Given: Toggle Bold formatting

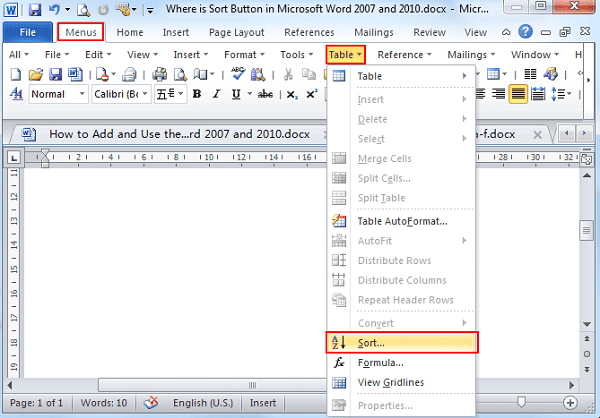Looking at the screenshot, I should tap(197, 94).
